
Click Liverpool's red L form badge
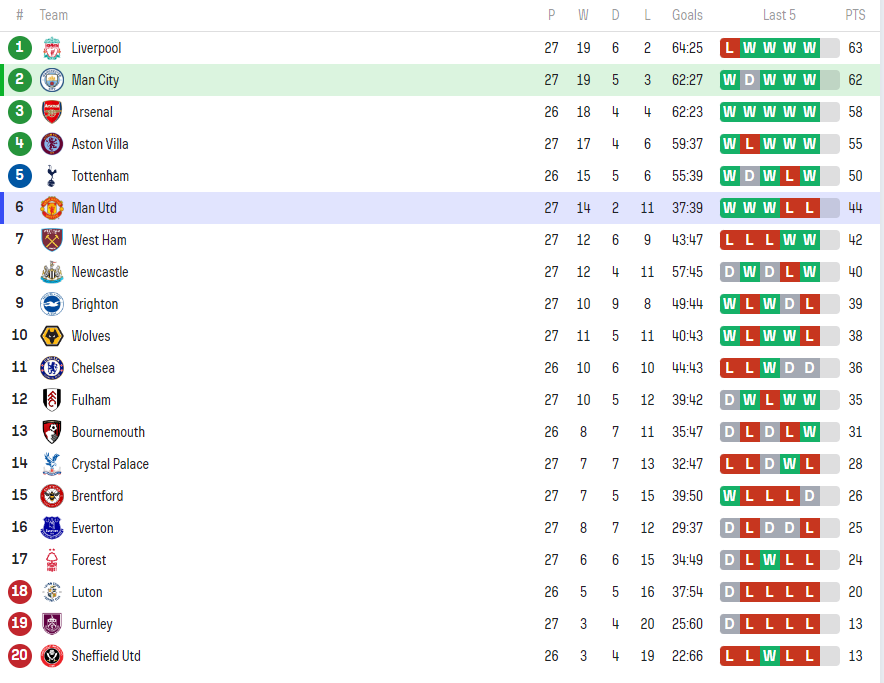tap(730, 48)
